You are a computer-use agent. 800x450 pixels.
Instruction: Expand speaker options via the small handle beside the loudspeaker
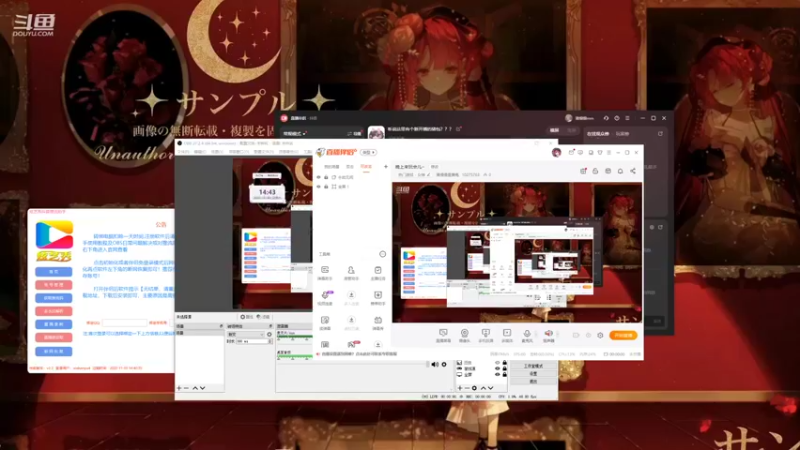point(557,334)
